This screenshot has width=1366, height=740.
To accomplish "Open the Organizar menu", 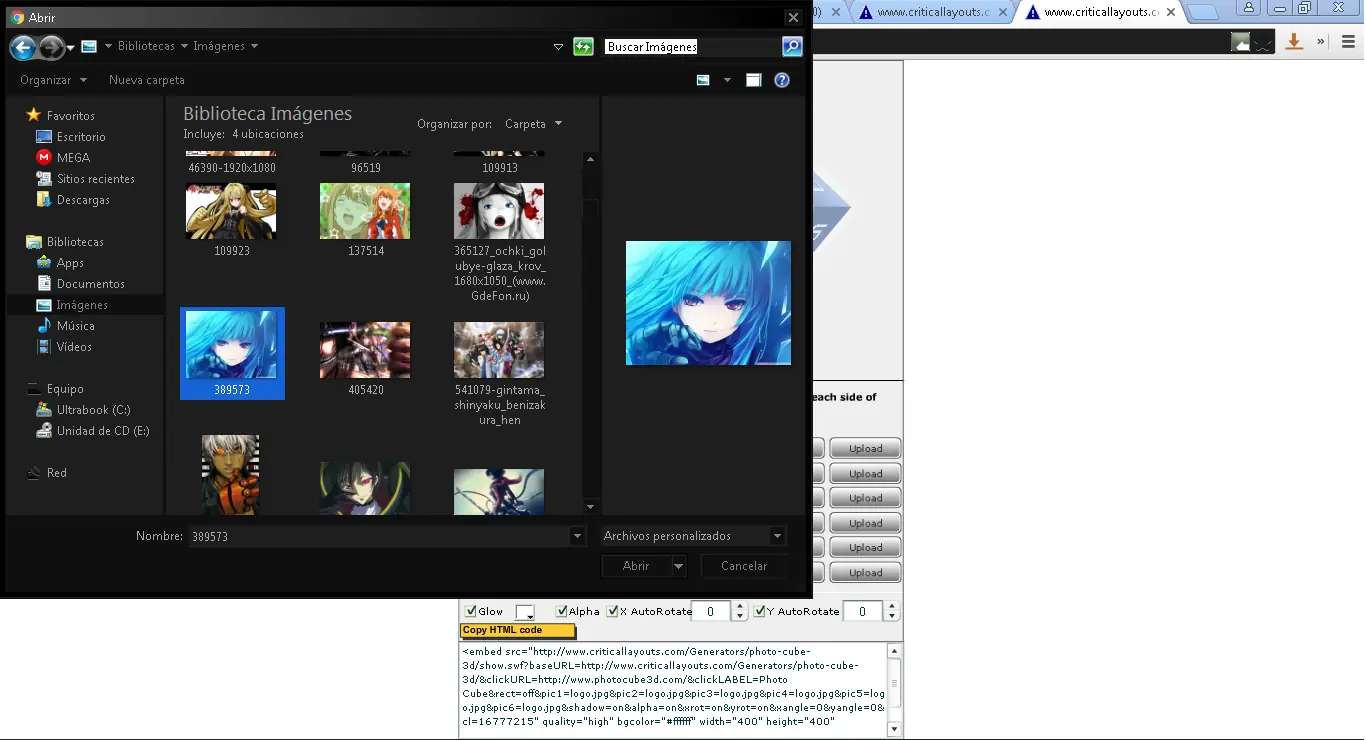I will coord(53,80).
